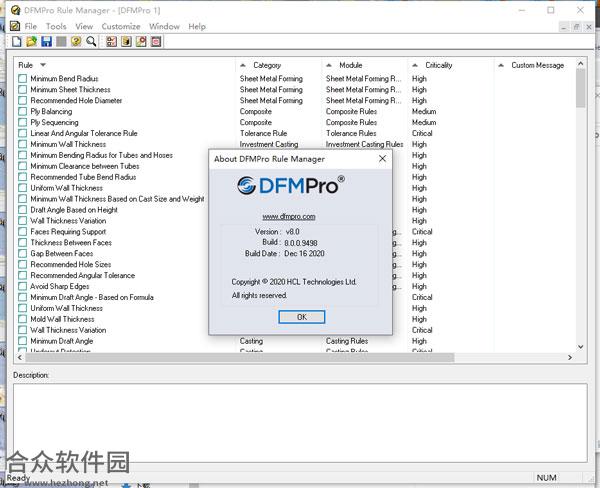Click the horizontal scrollbar thumb in rule list
The height and width of the screenshot is (488, 600).
[x=240, y=357]
